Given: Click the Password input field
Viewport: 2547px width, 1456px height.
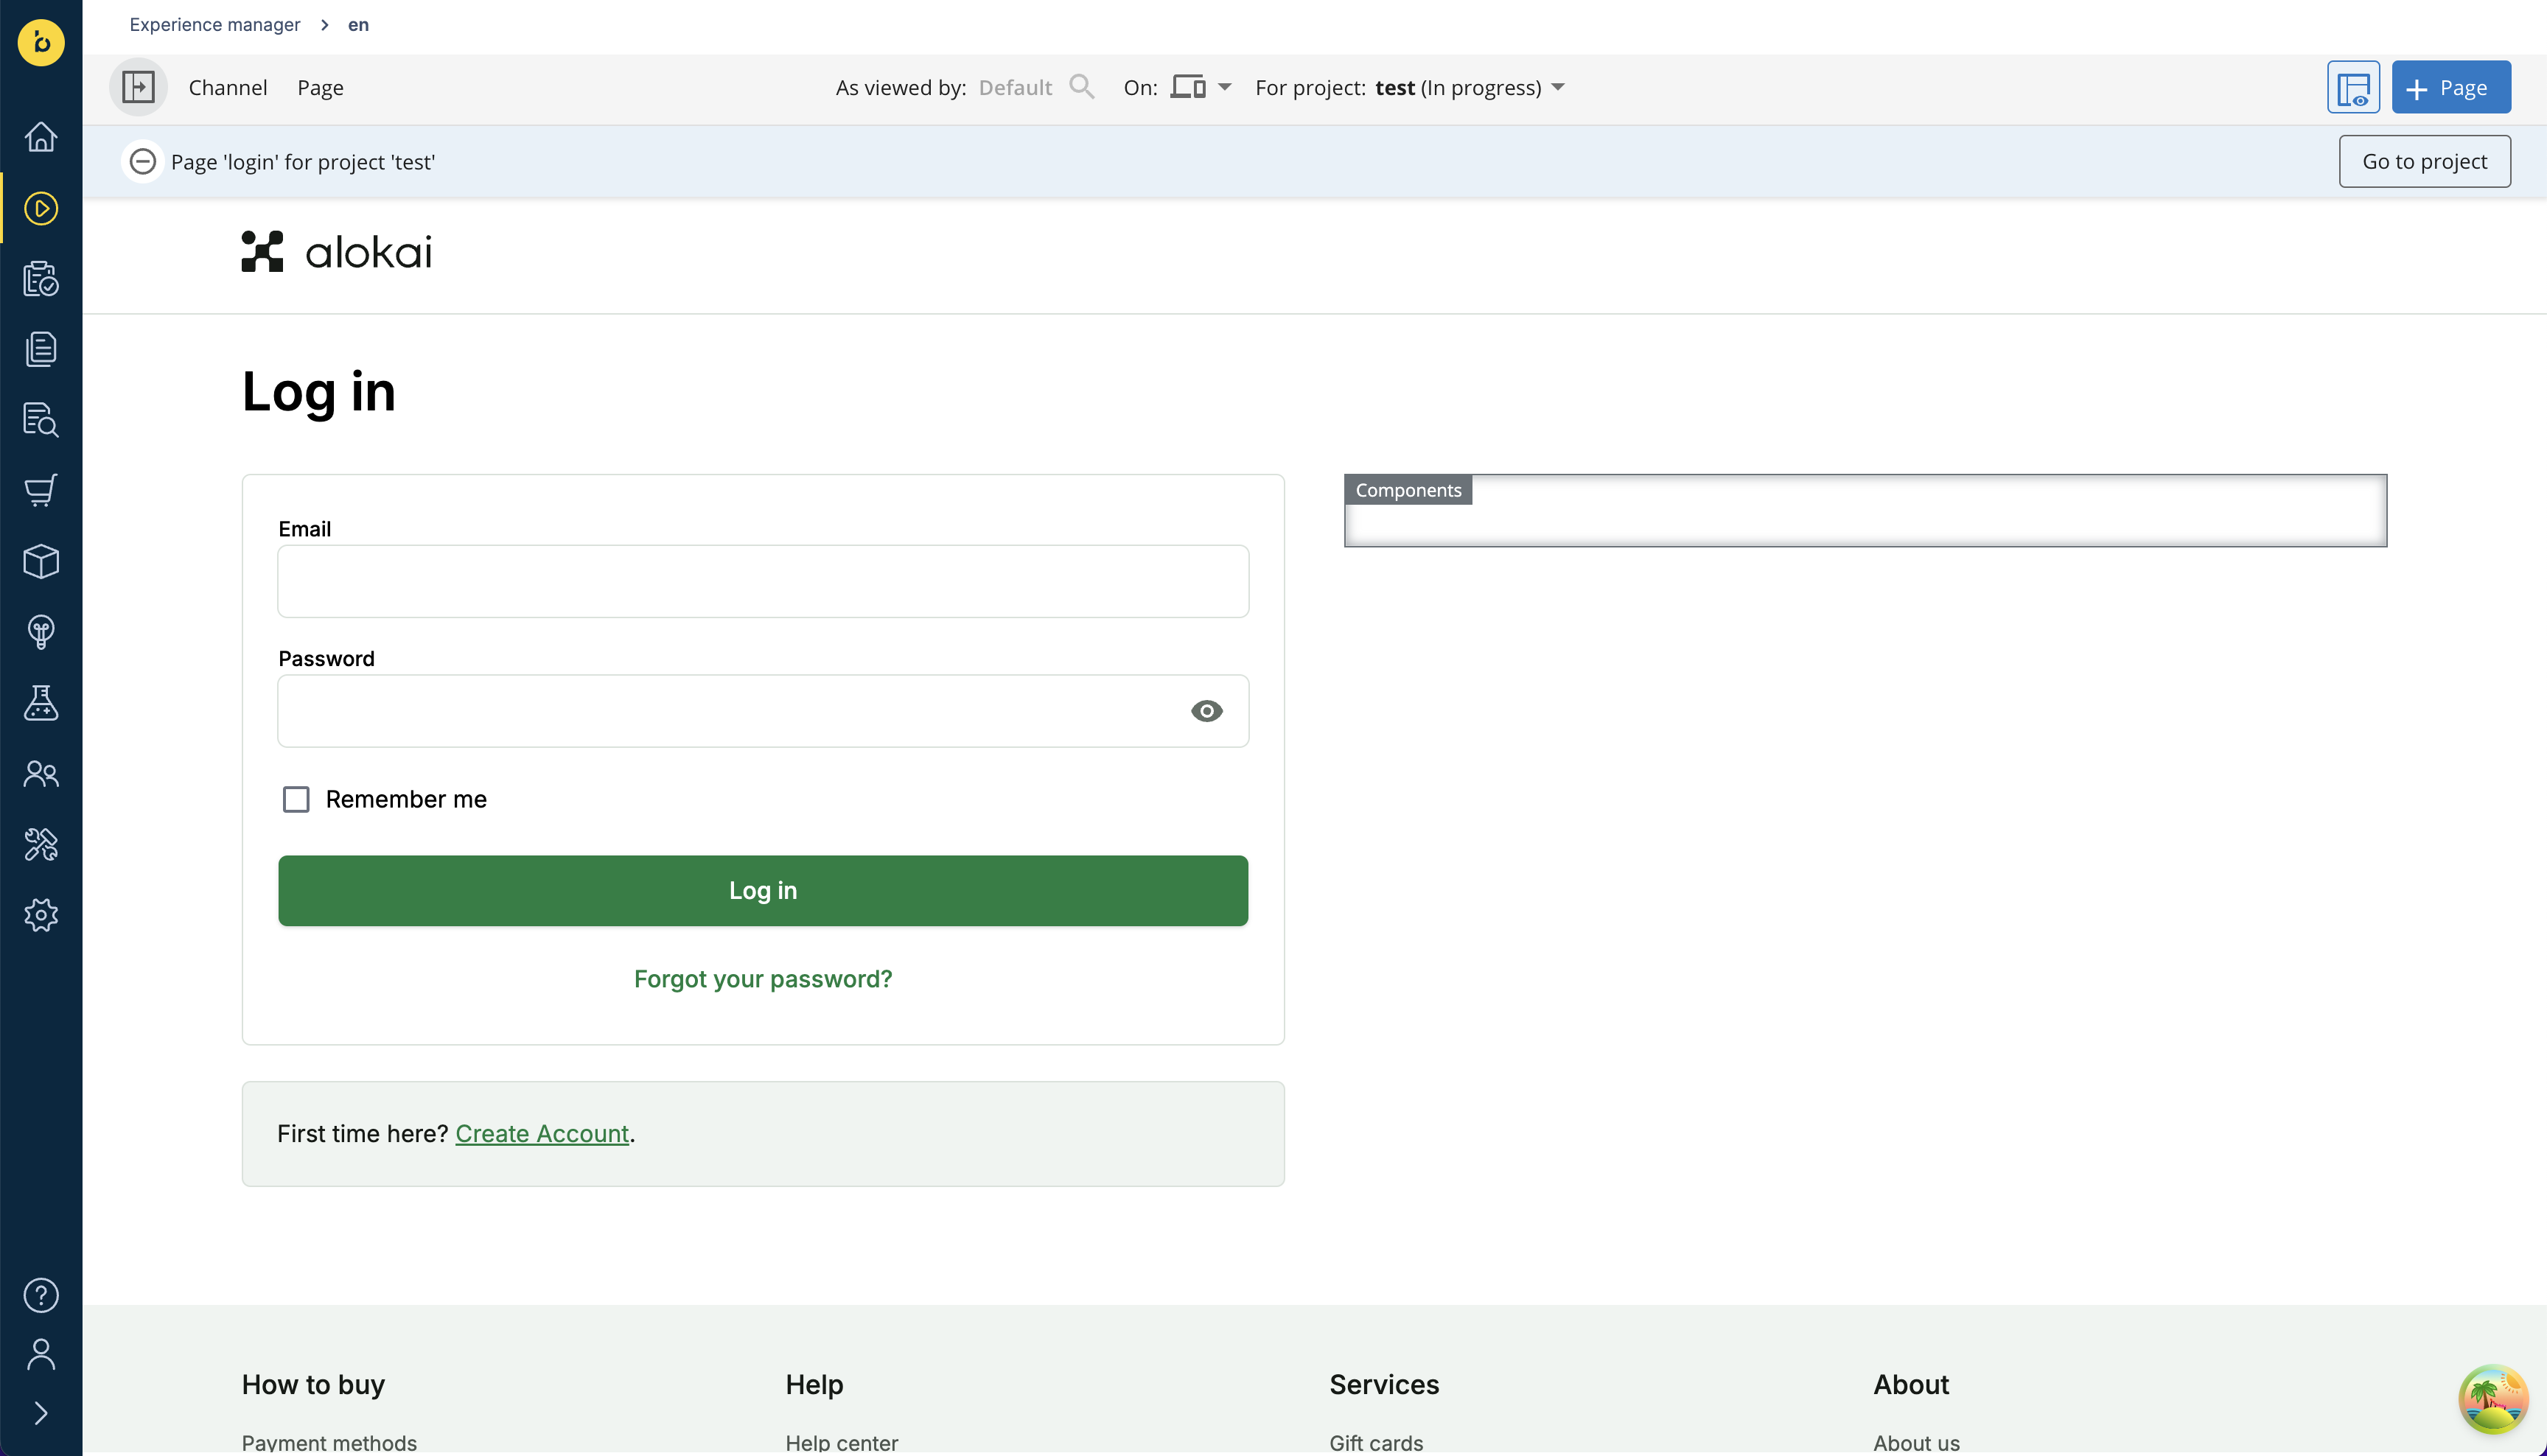Looking at the screenshot, I should tap(763, 711).
